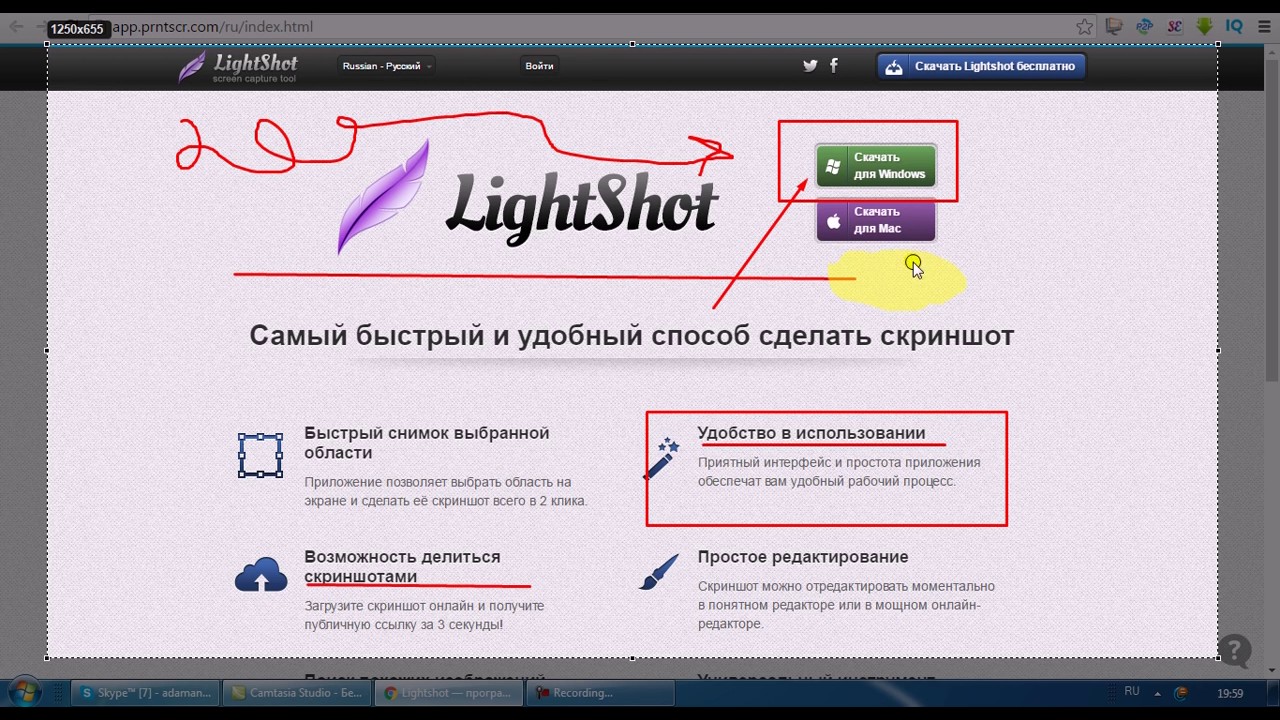Switch to Lightshot Chrome taskbar item
Viewport: 1280px width, 720px height.
click(x=448, y=692)
